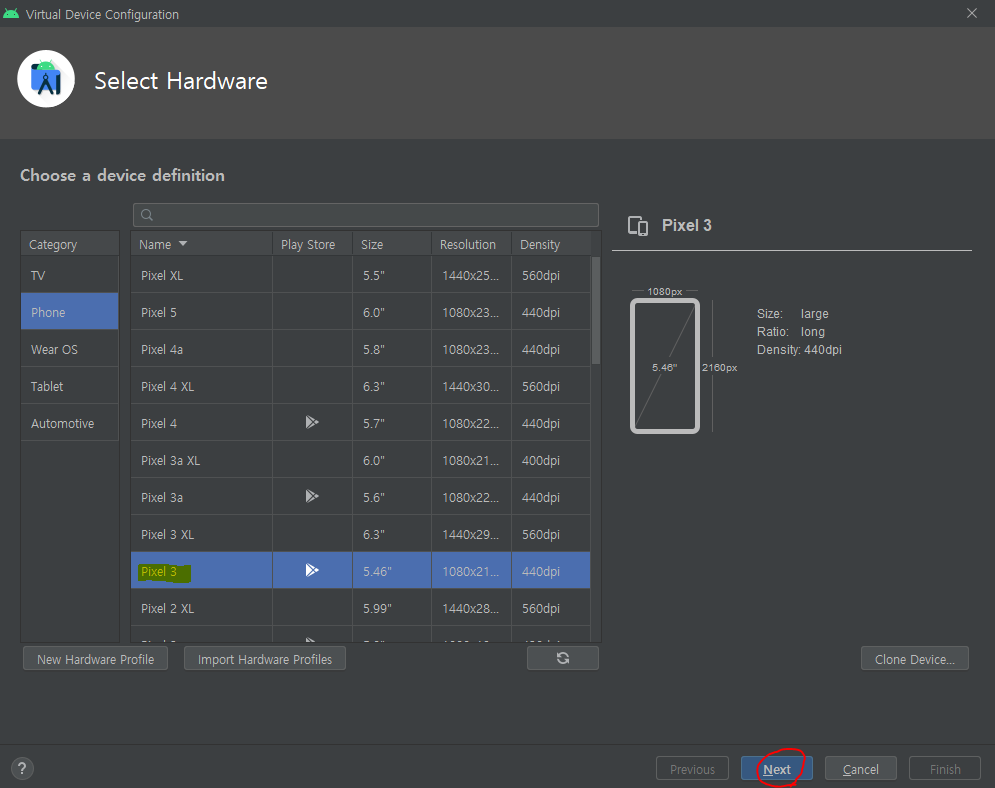995x788 pixels.
Task: Select the Pixel 4 XL device row
Action: coord(360,386)
